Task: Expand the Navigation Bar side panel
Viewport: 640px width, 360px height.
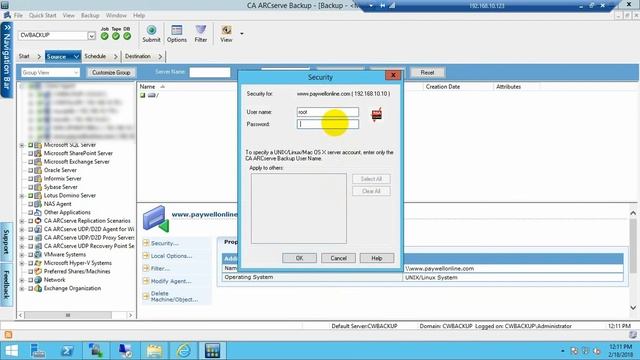Action: pyautogui.click(x=7, y=60)
